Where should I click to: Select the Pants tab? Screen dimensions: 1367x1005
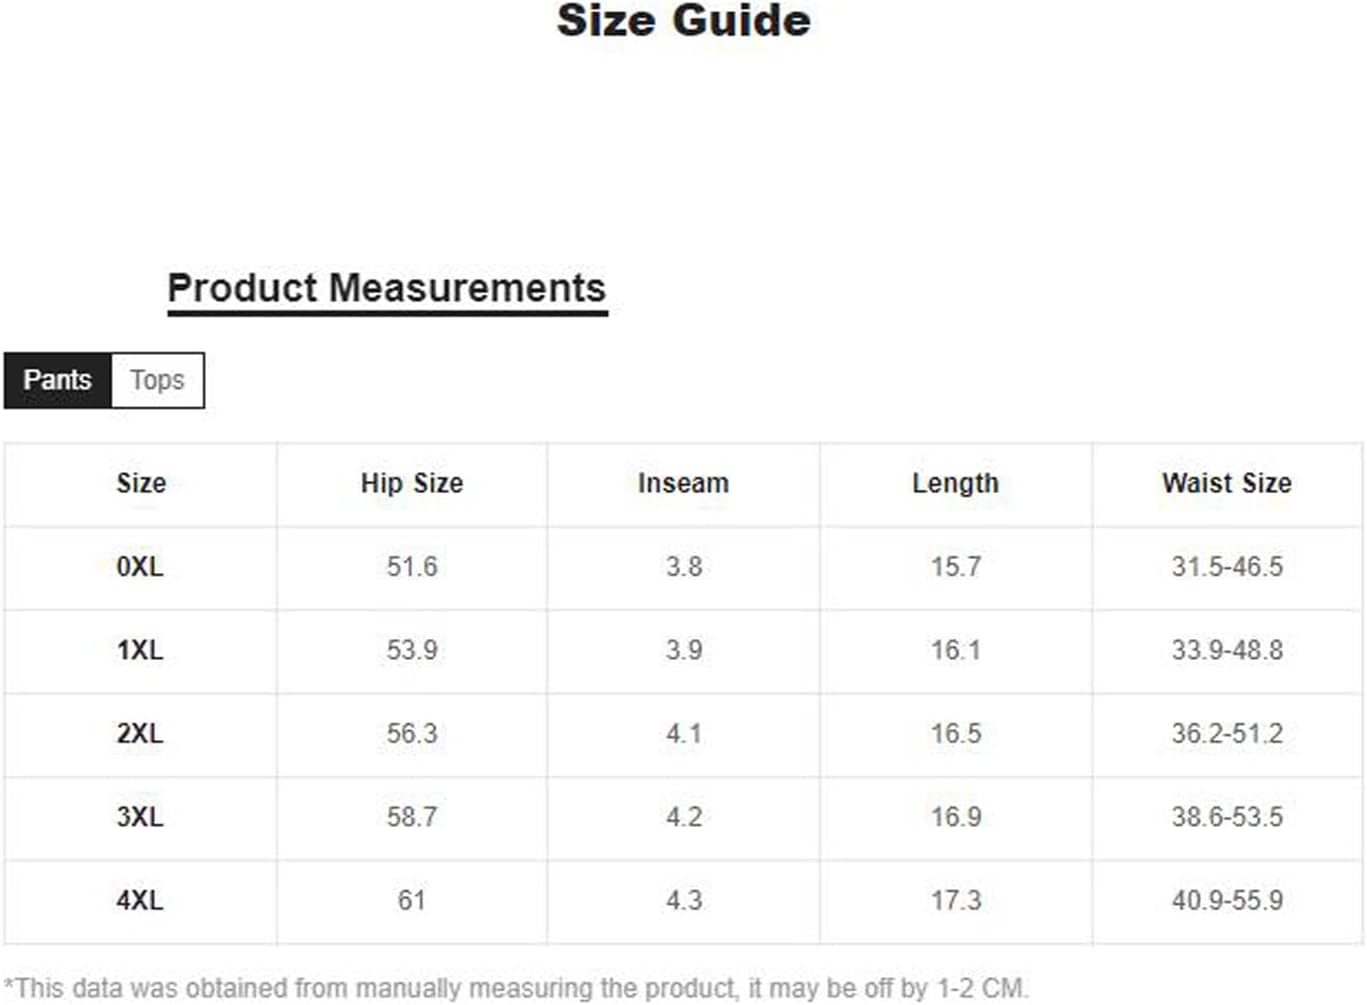57,380
